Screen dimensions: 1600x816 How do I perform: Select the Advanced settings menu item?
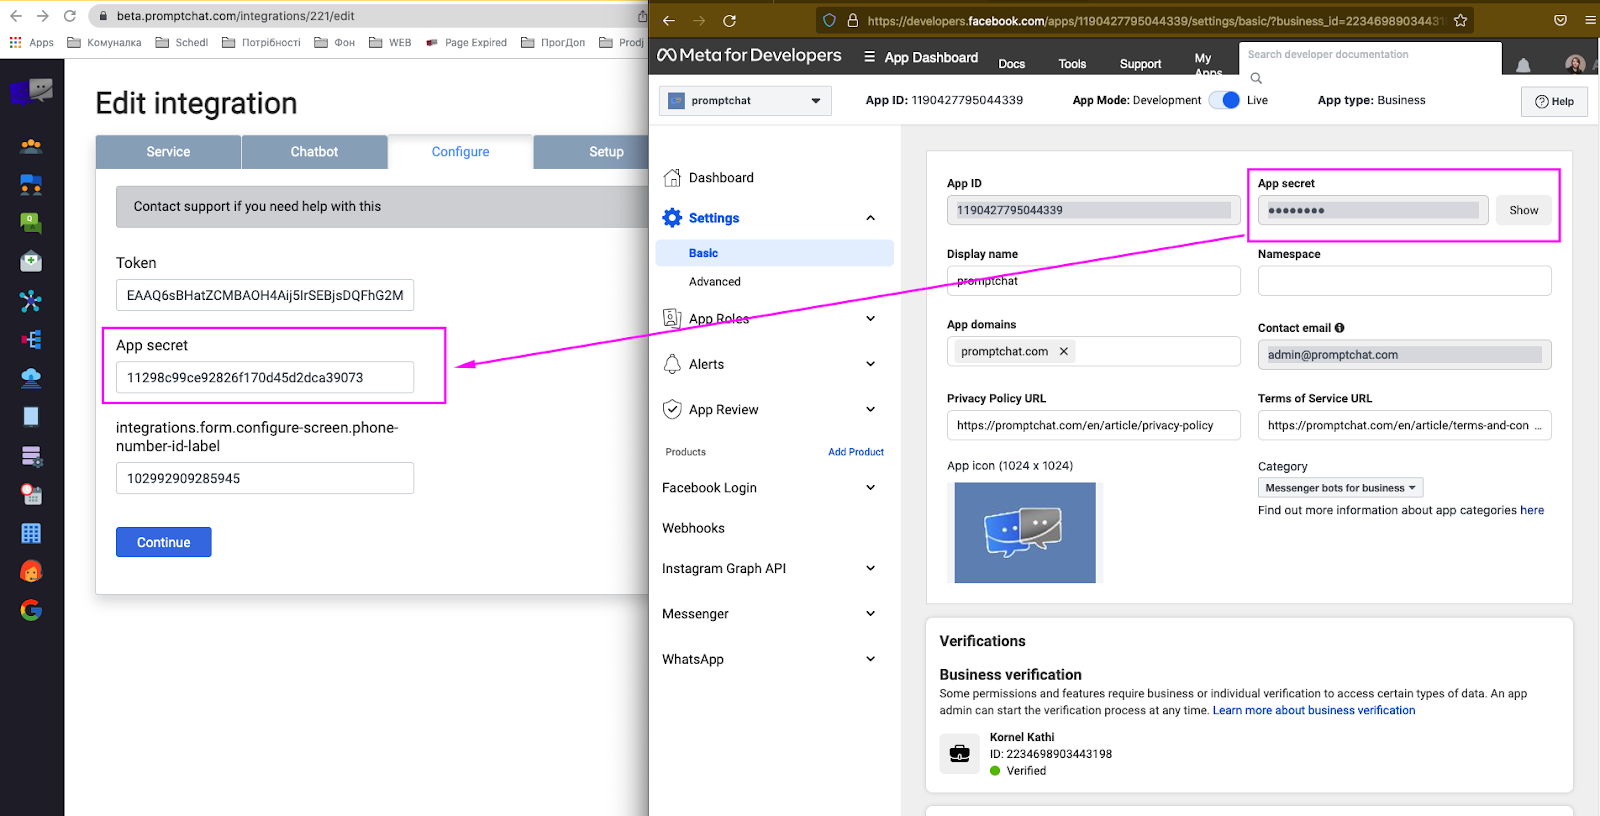click(x=715, y=282)
